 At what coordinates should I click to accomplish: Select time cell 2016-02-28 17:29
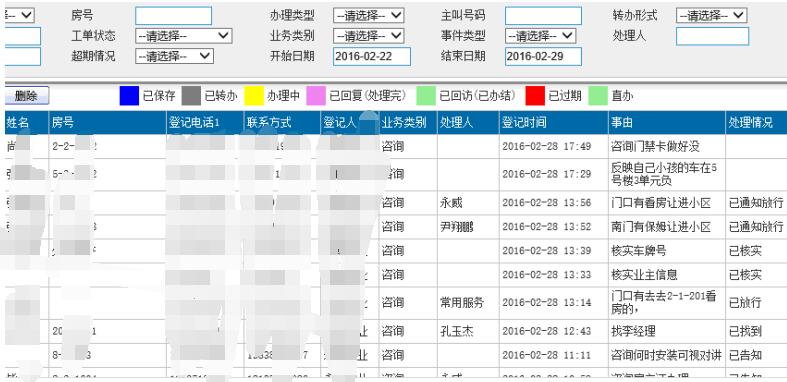click(554, 175)
